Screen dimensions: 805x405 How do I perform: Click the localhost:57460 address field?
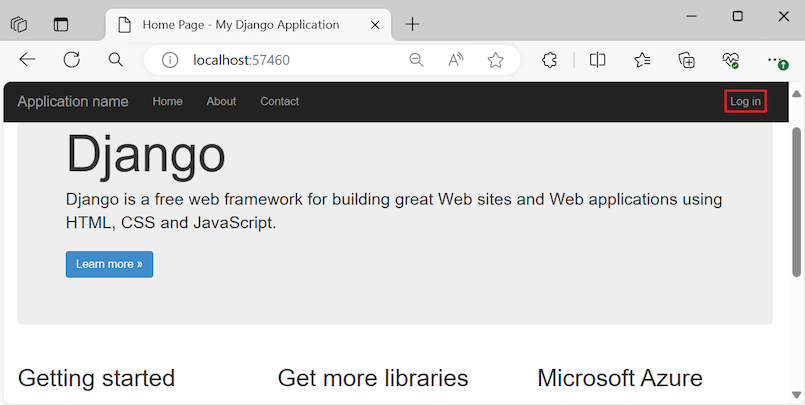tap(280, 60)
